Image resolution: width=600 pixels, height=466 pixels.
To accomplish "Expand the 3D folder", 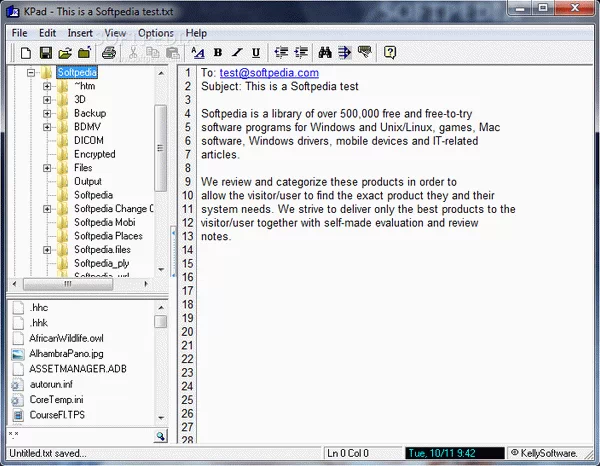I will (x=47, y=100).
